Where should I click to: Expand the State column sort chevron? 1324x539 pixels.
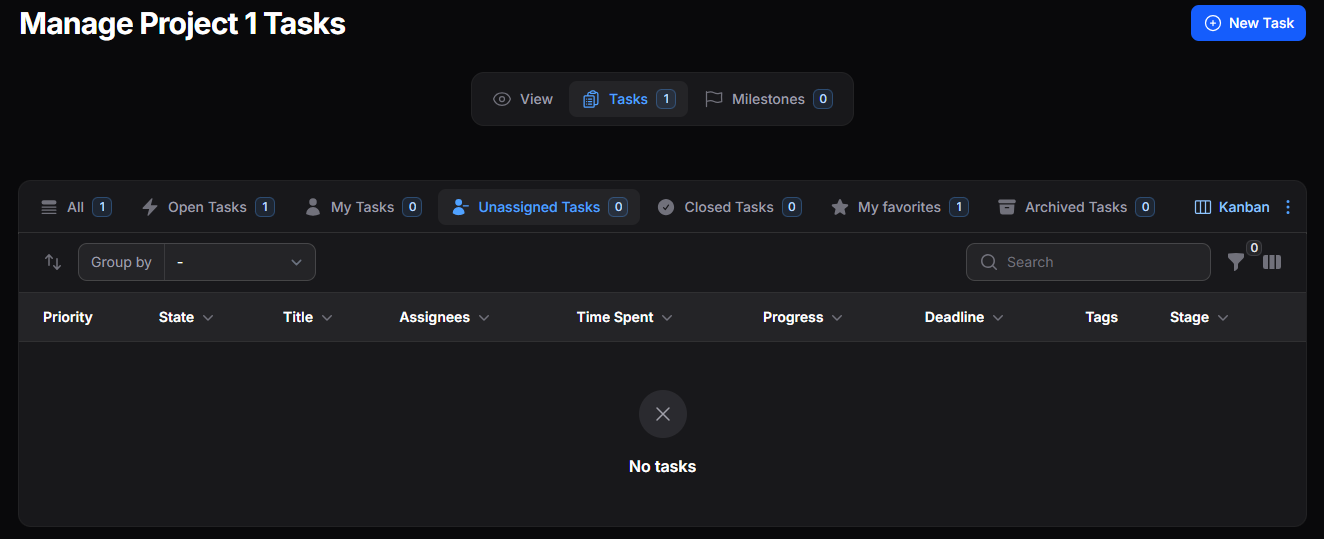click(x=208, y=318)
